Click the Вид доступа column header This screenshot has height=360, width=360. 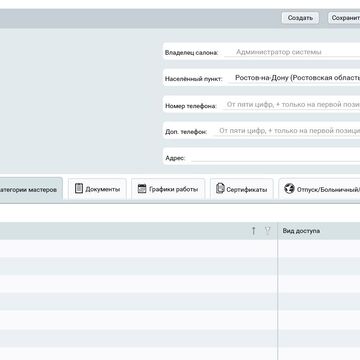pyautogui.click(x=319, y=231)
